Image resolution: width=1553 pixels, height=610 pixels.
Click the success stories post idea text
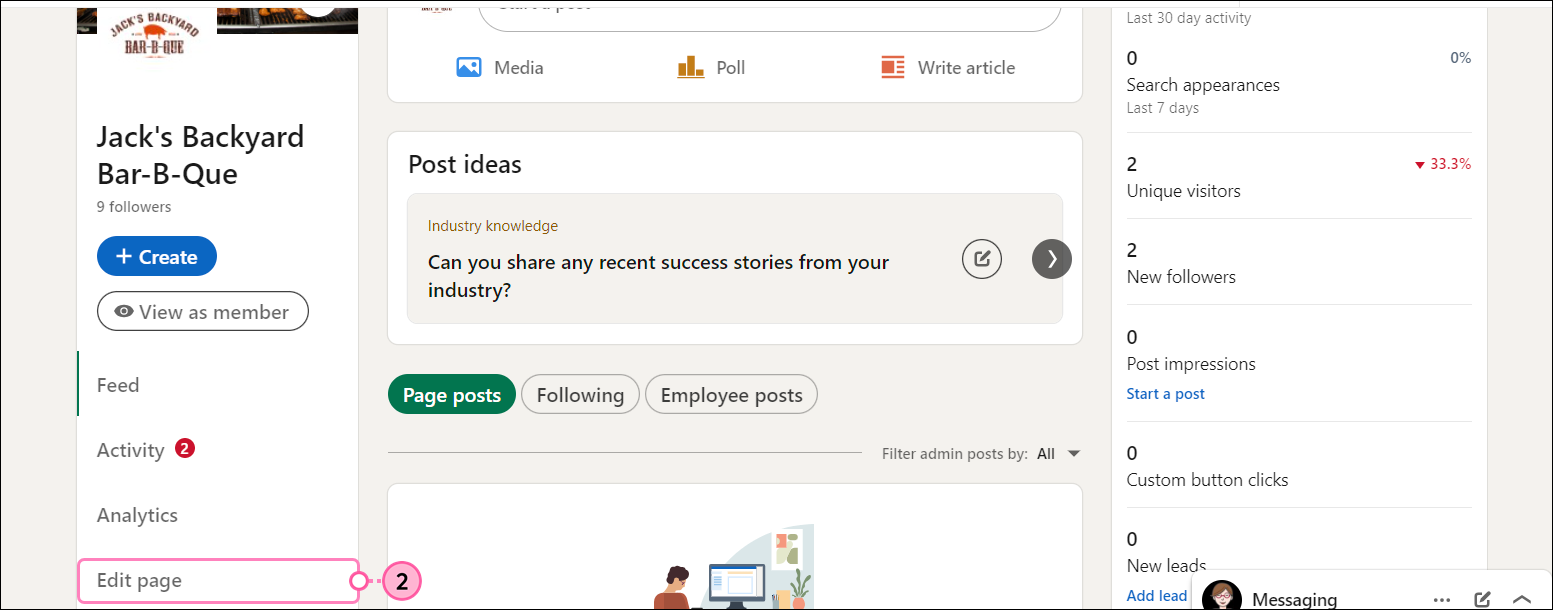pos(658,276)
